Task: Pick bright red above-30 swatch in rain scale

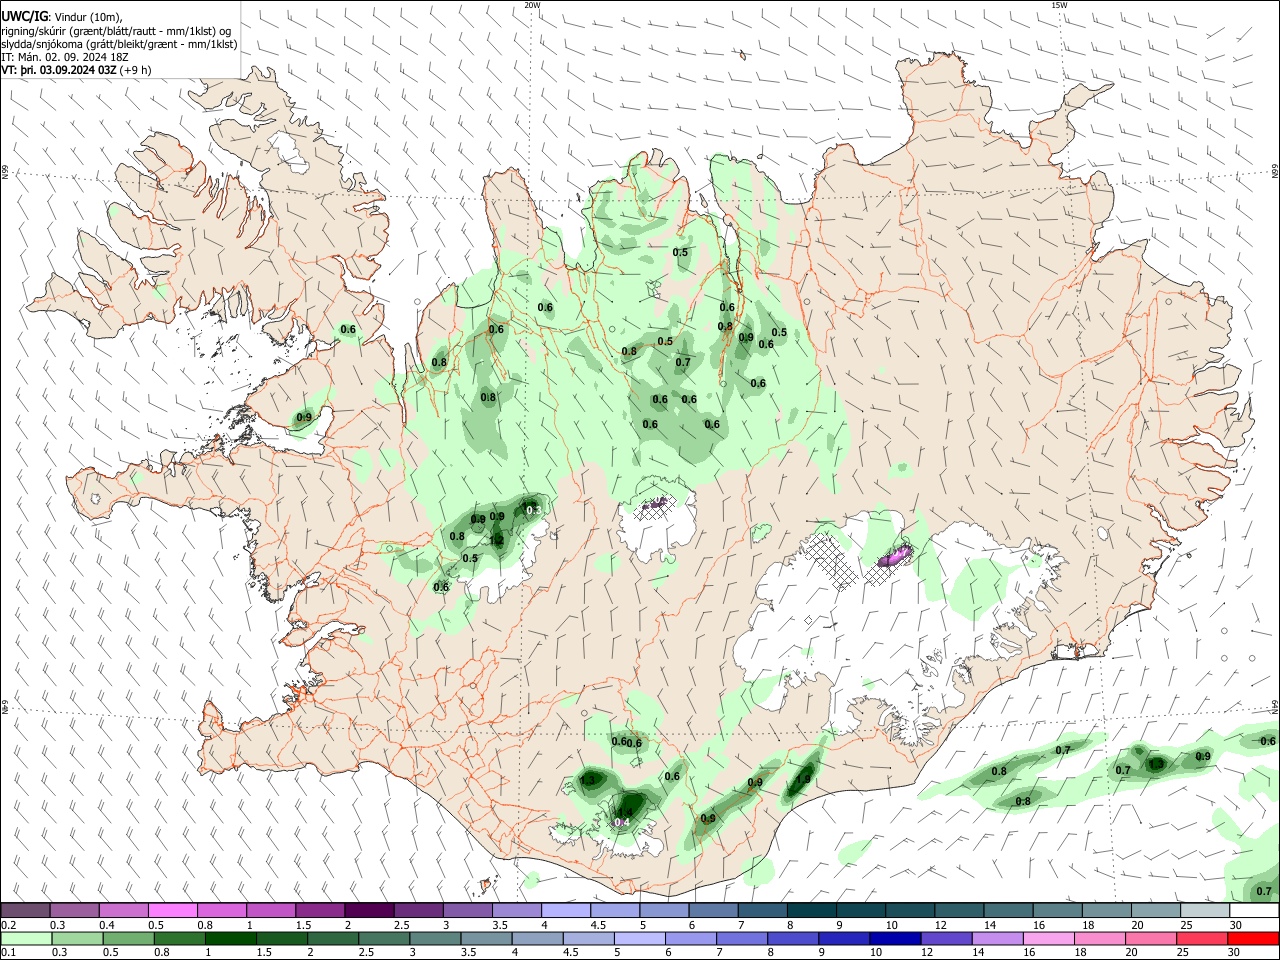Action: [x=1253, y=938]
